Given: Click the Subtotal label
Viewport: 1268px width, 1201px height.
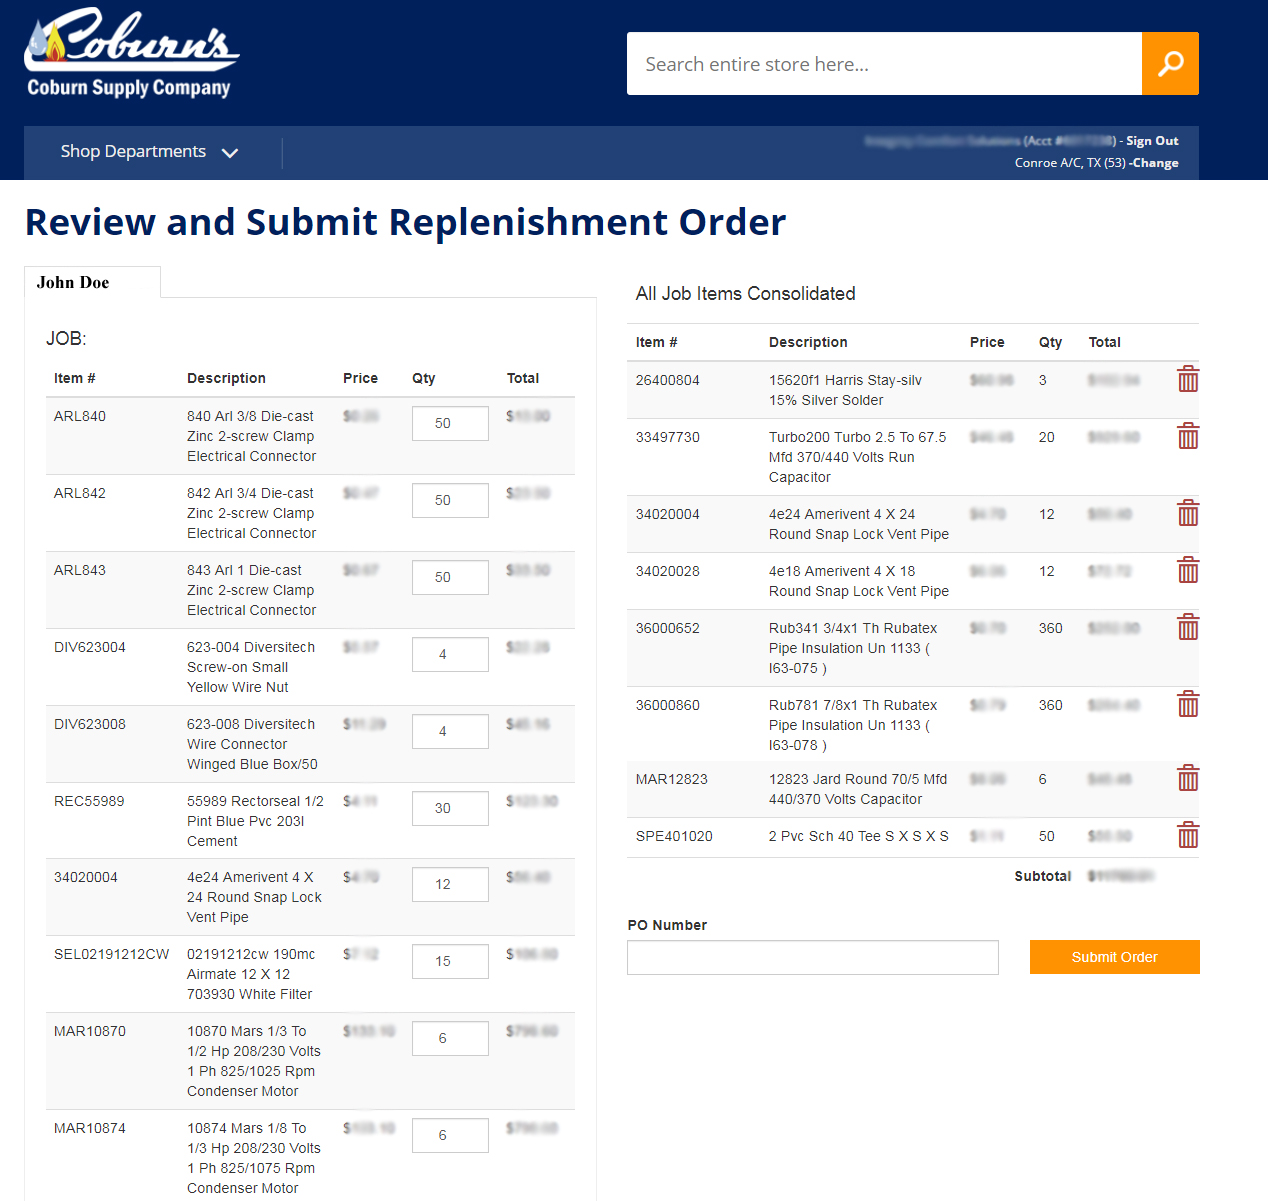Looking at the screenshot, I should coord(1042,876).
